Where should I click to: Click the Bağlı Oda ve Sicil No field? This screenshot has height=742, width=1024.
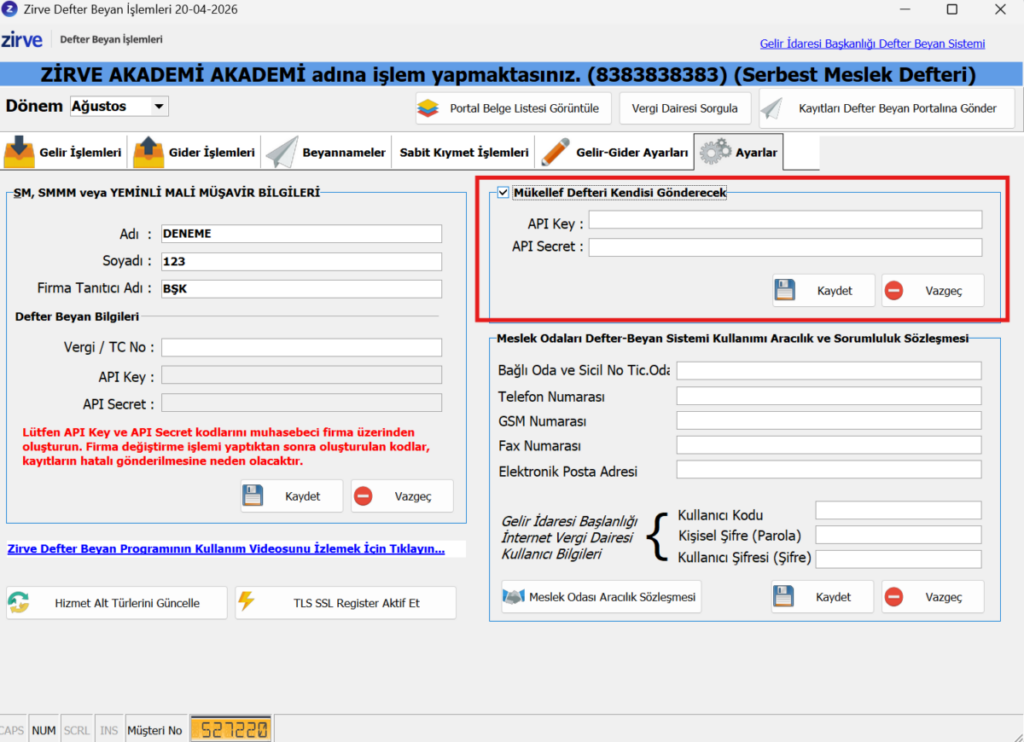829,371
